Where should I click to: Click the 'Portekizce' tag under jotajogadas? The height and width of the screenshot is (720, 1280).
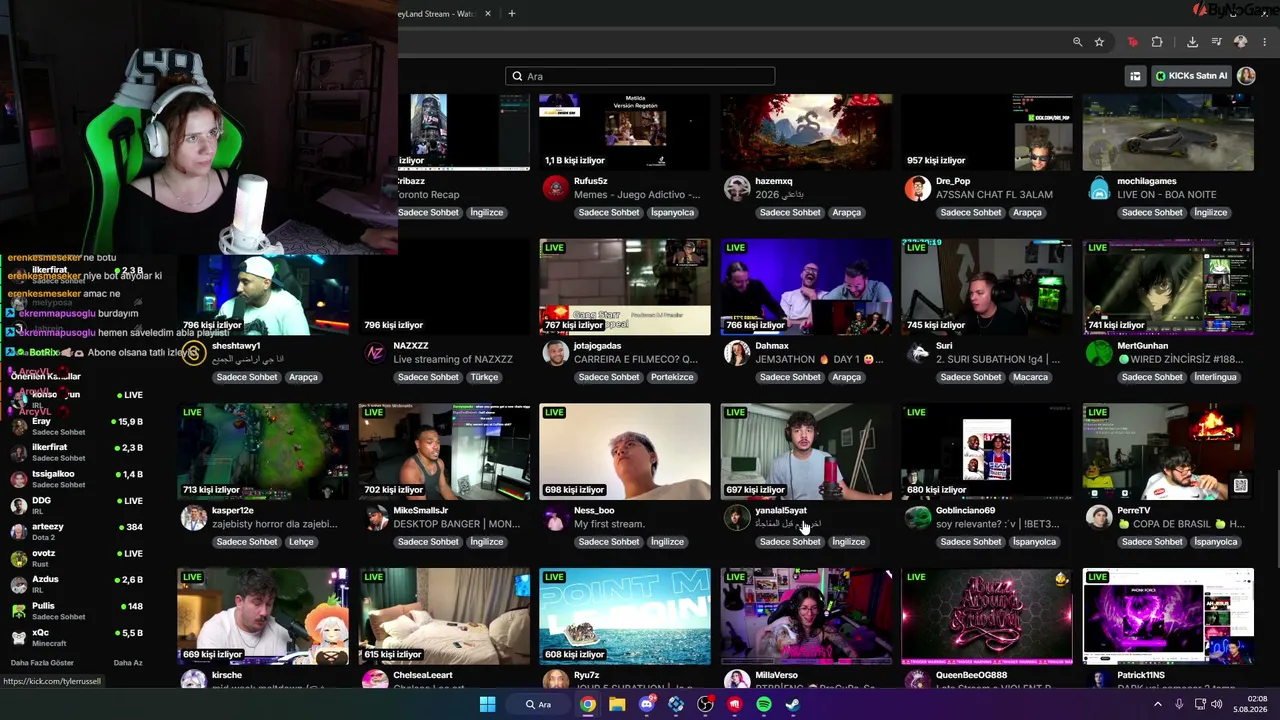tap(672, 377)
